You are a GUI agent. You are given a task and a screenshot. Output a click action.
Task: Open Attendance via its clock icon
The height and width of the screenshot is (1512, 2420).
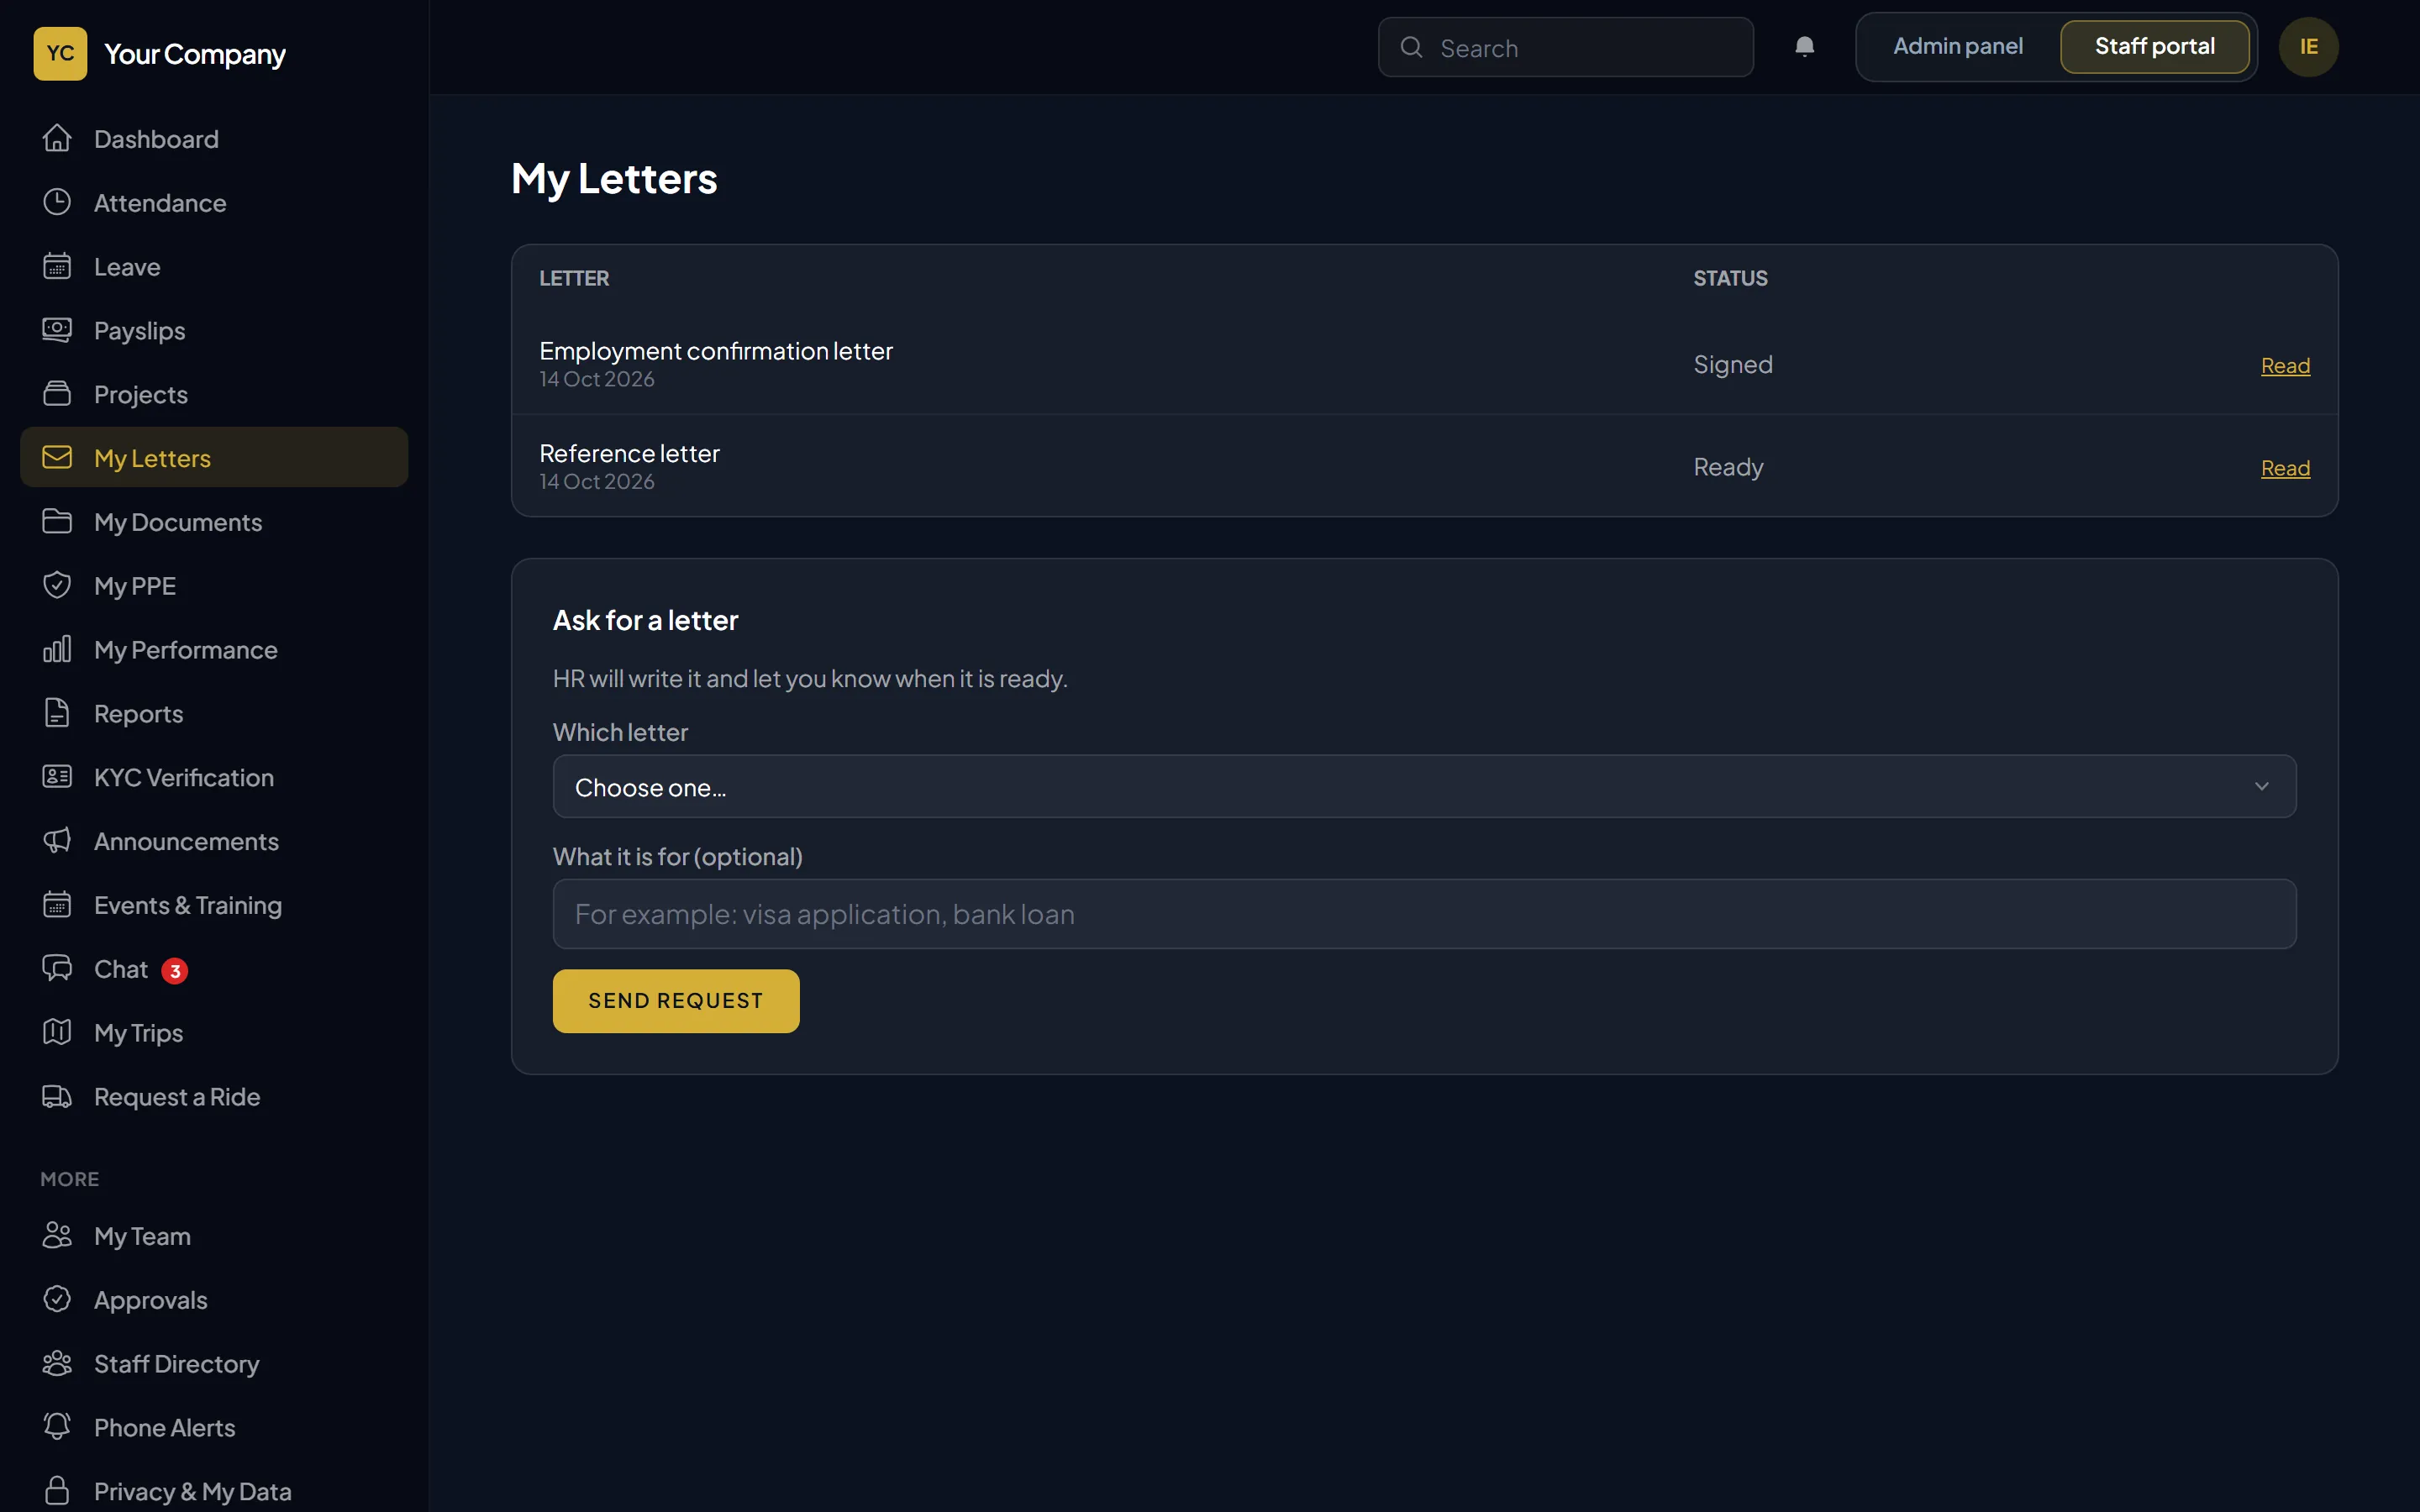[57, 202]
